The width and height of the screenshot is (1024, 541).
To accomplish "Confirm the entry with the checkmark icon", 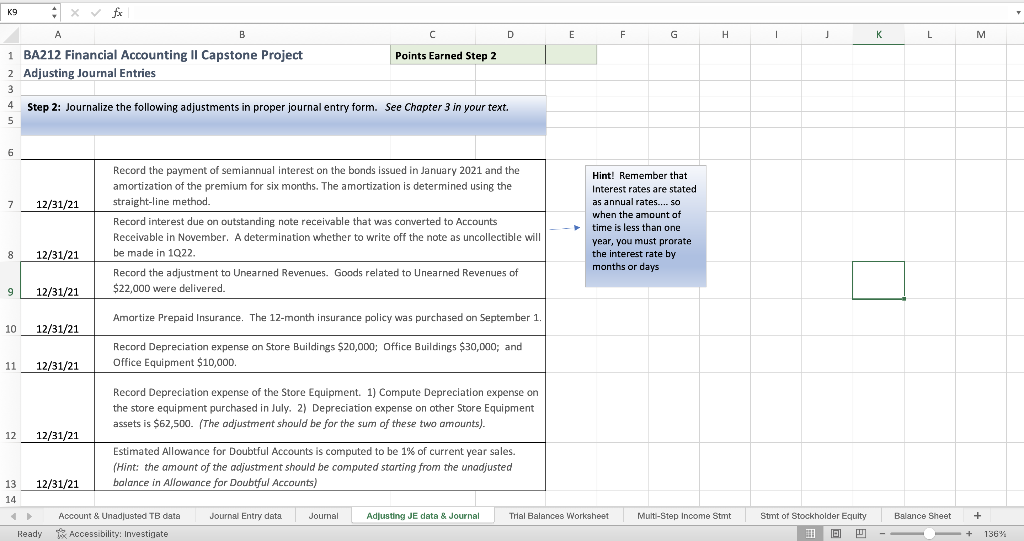I will (x=96, y=12).
